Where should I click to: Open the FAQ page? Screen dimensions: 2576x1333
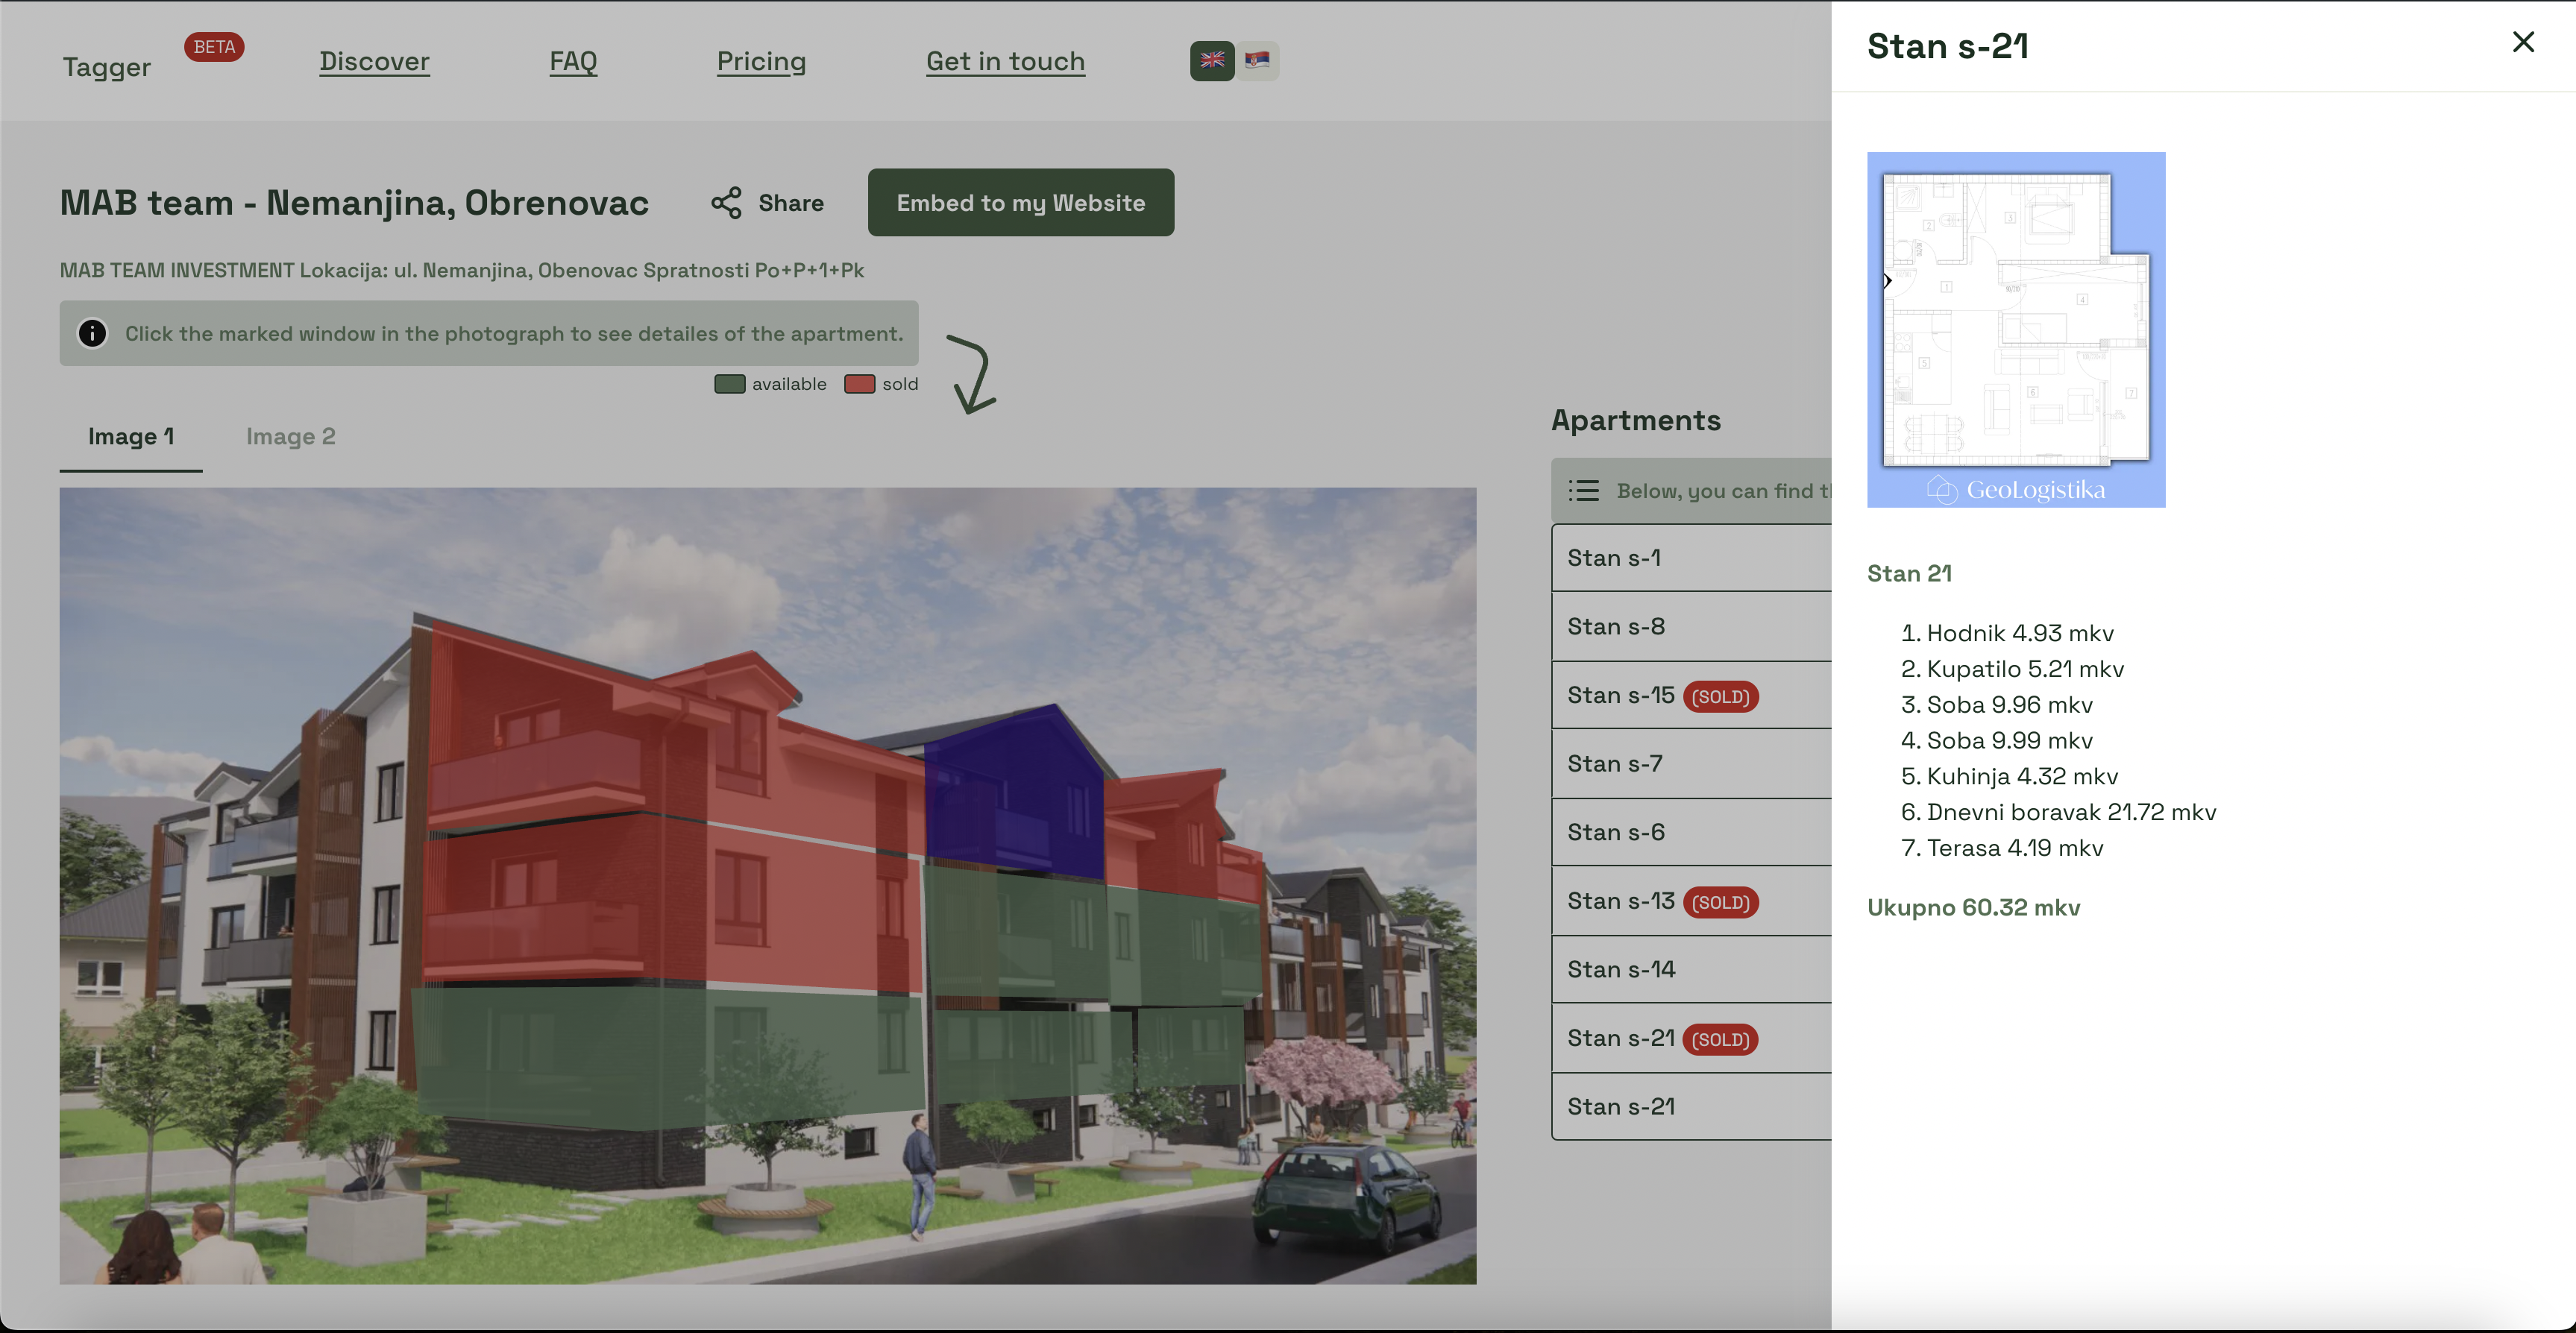[573, 61]
